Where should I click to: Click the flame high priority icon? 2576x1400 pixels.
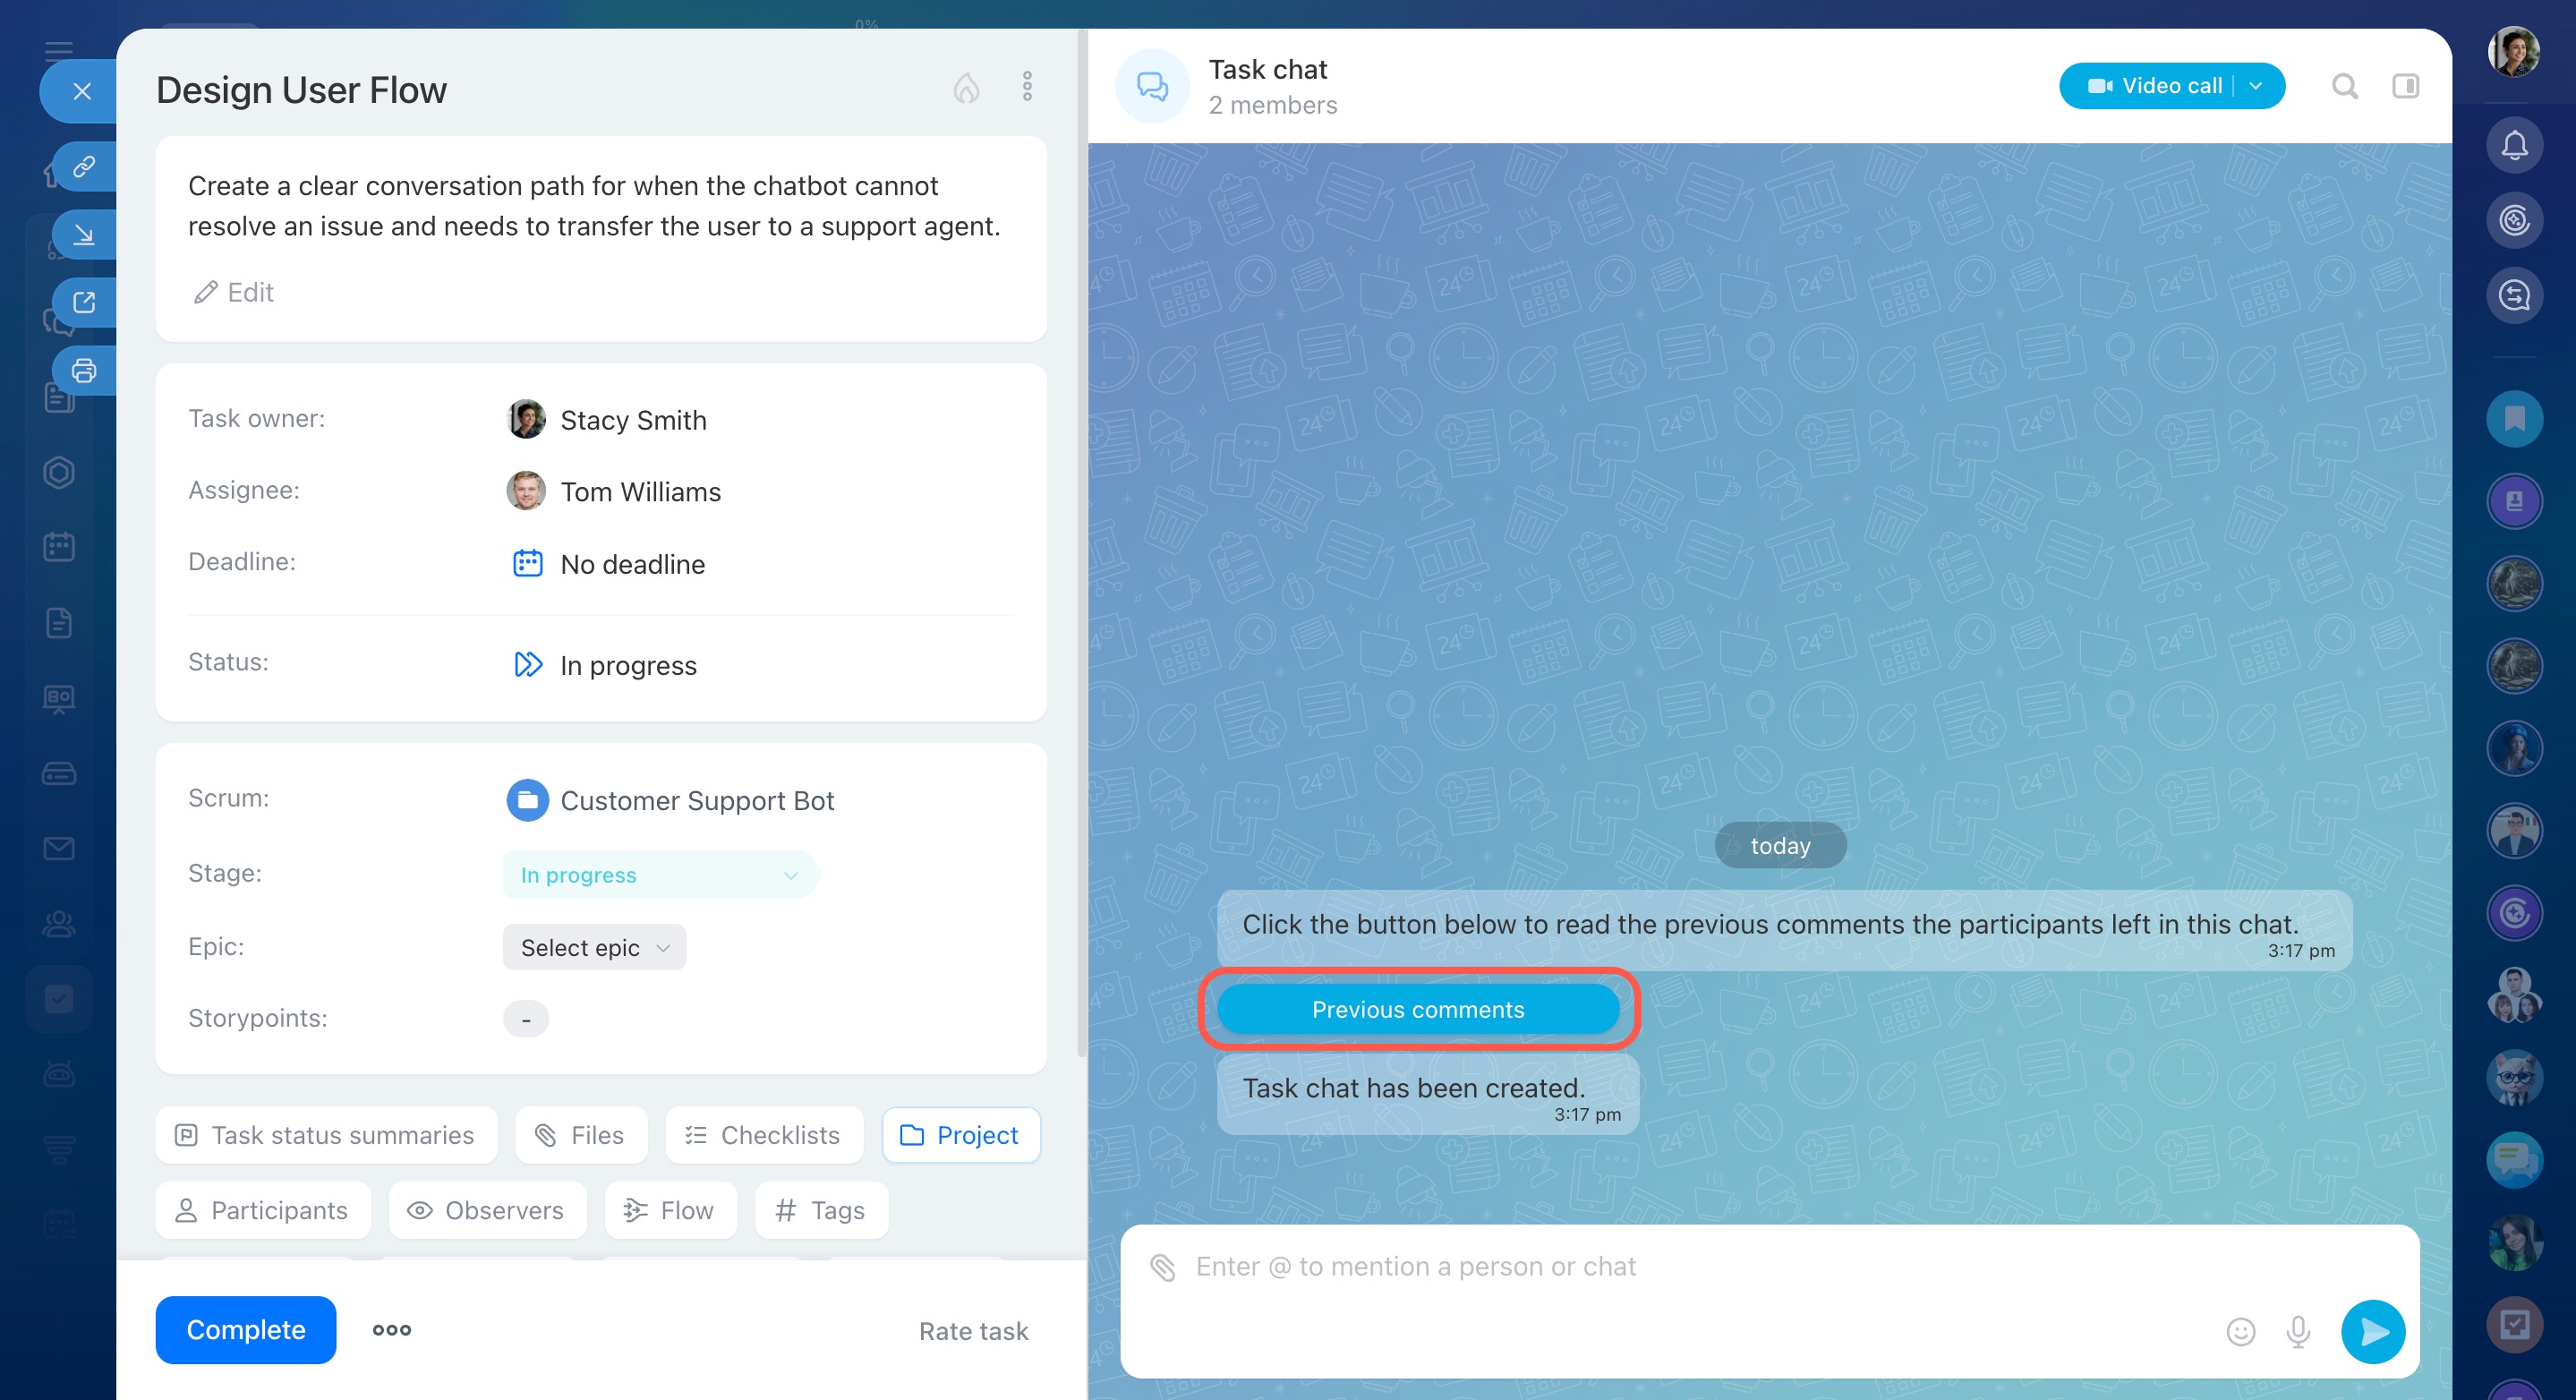click(x=965, y=88)
